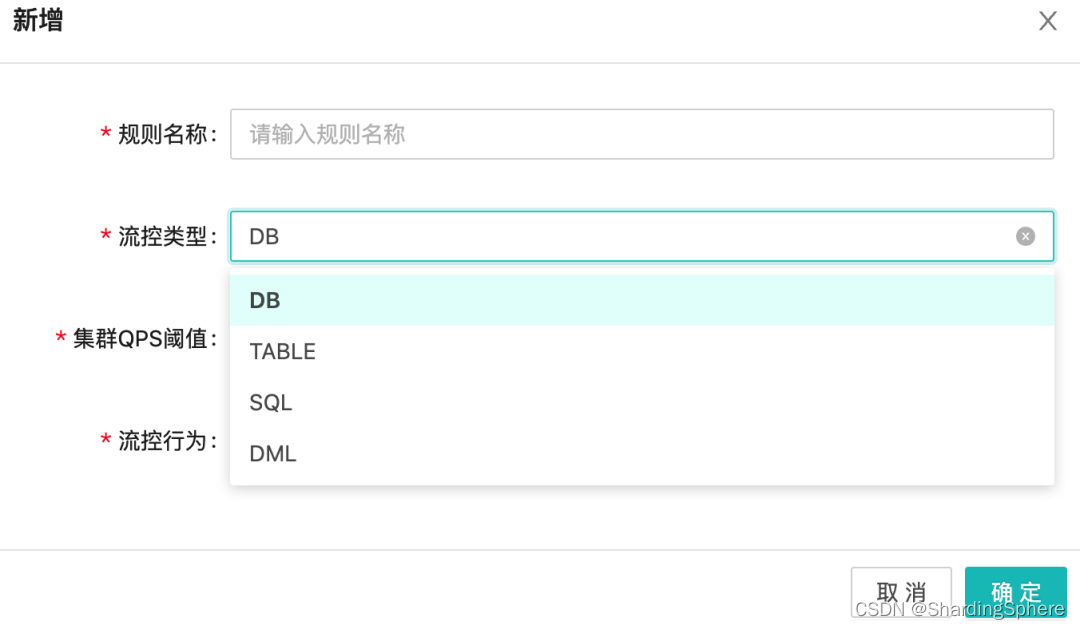Click the 新增 dialog title

point(39,20)
